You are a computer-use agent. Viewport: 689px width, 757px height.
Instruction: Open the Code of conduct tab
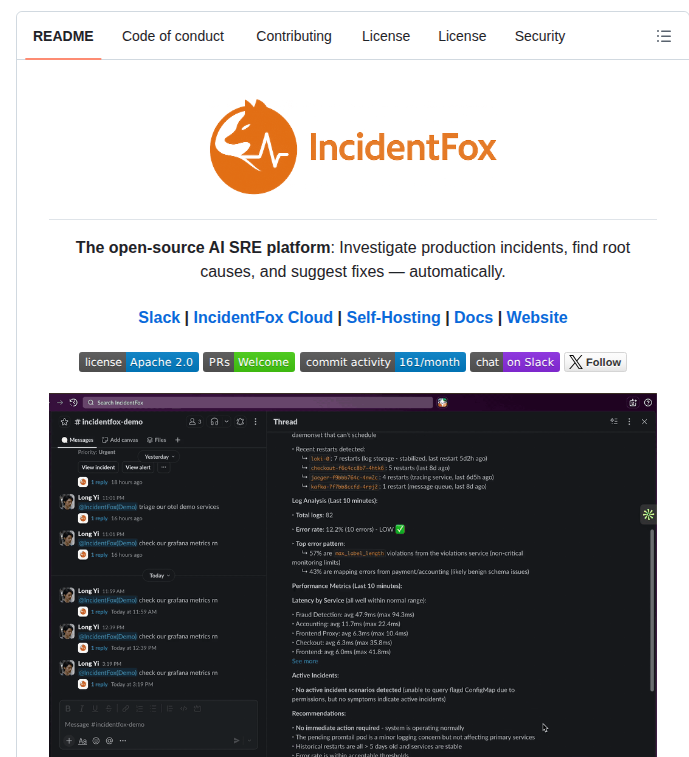pyautogui.click(x=173, y=36)
